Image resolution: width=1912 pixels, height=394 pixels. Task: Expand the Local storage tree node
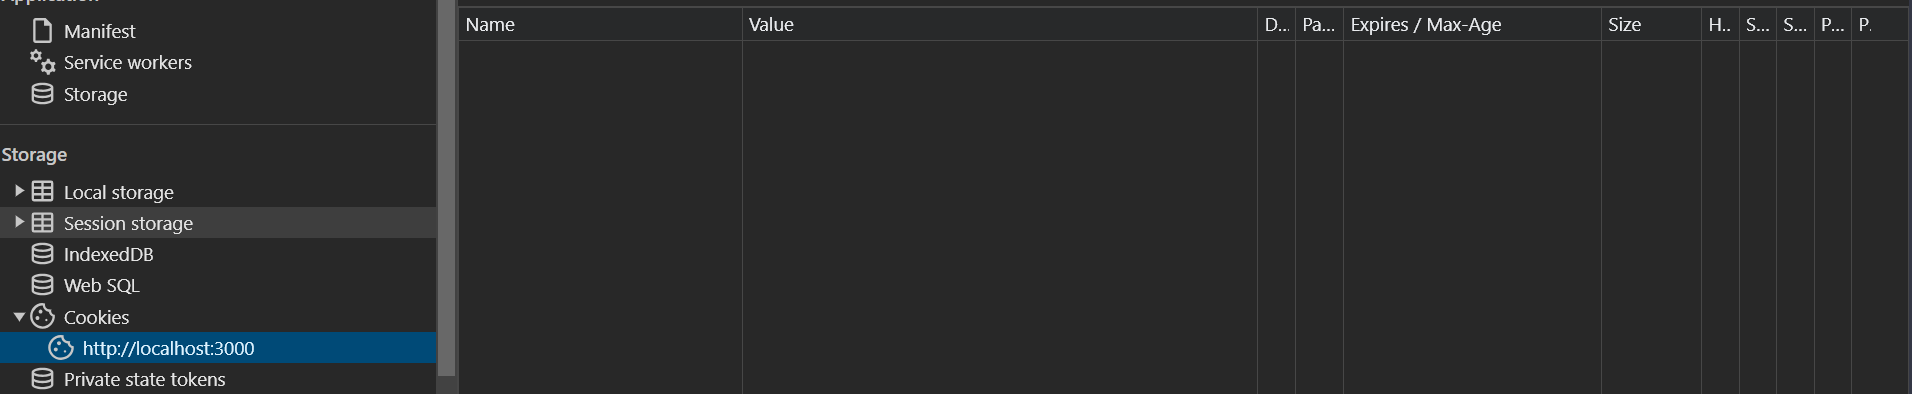click(x=19, y=191)
